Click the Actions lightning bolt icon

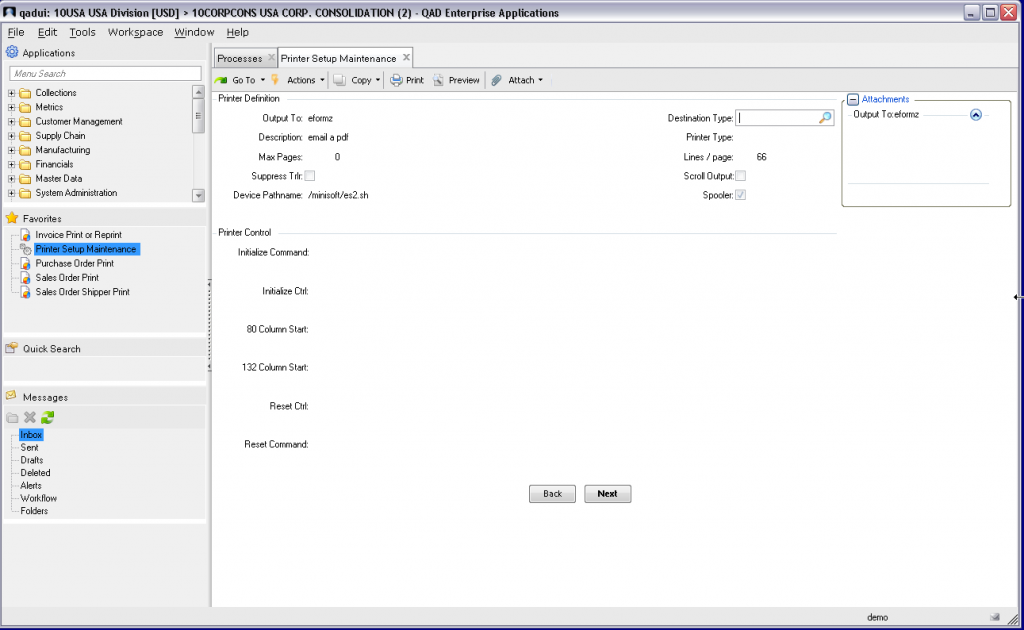277,80
